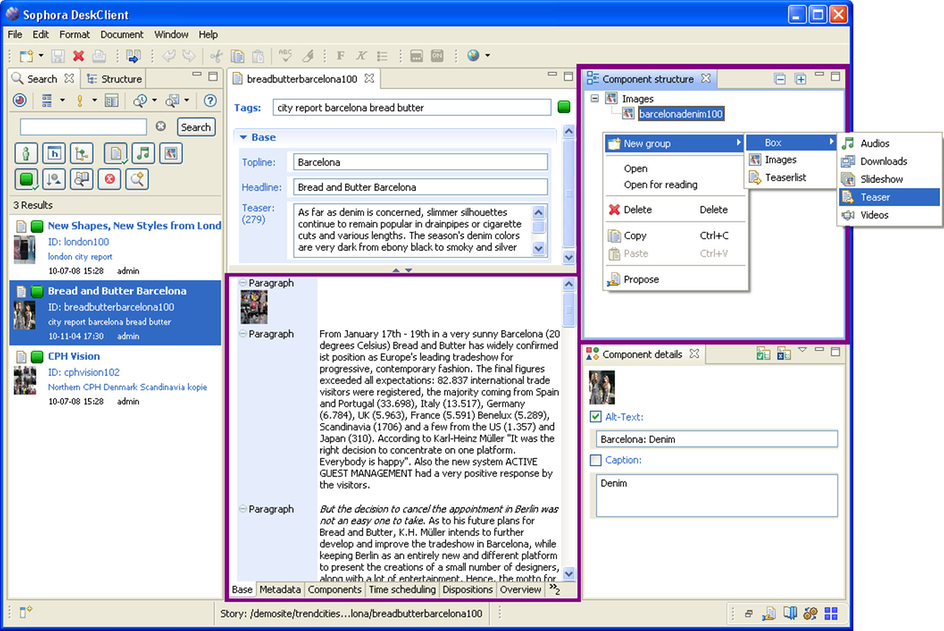
Task: Click the image thumbnail in Component details
Action: coord(602,387)
